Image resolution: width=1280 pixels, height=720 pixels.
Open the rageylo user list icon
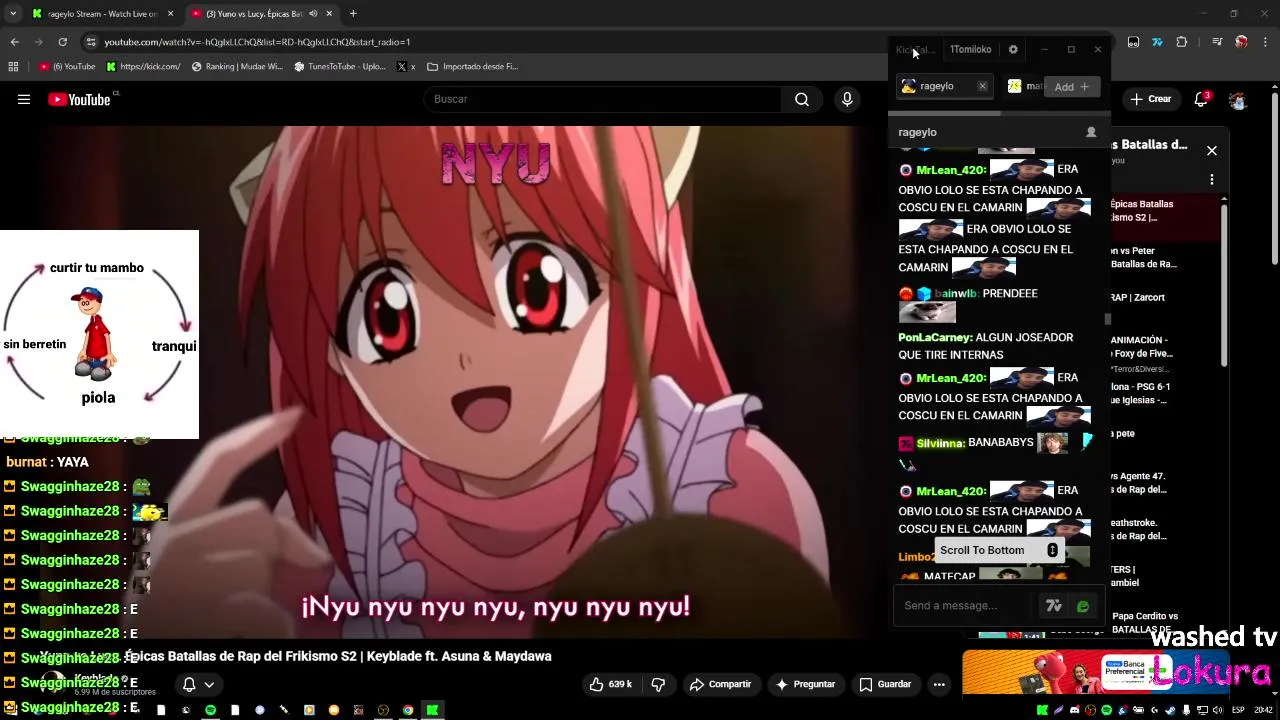(1091, 132)
